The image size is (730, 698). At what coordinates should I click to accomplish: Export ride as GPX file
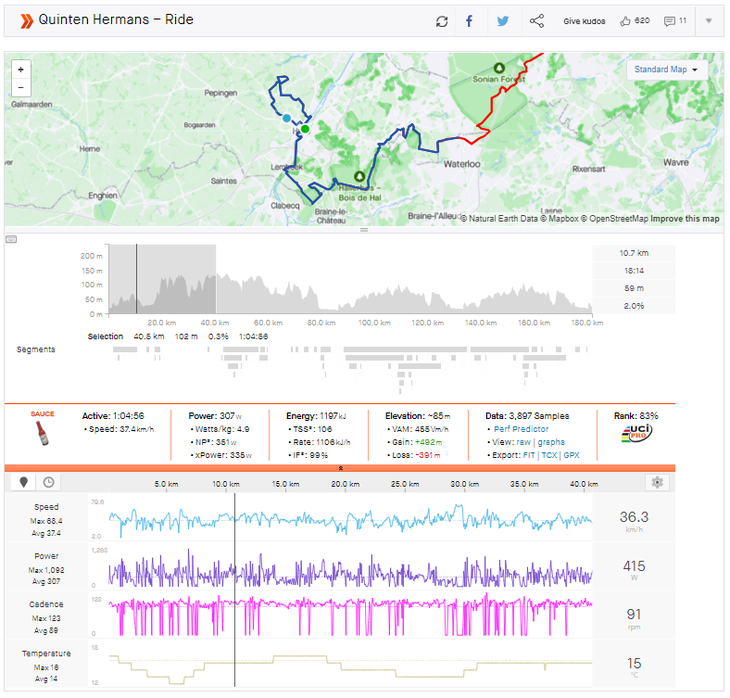[x=571, y=455]
